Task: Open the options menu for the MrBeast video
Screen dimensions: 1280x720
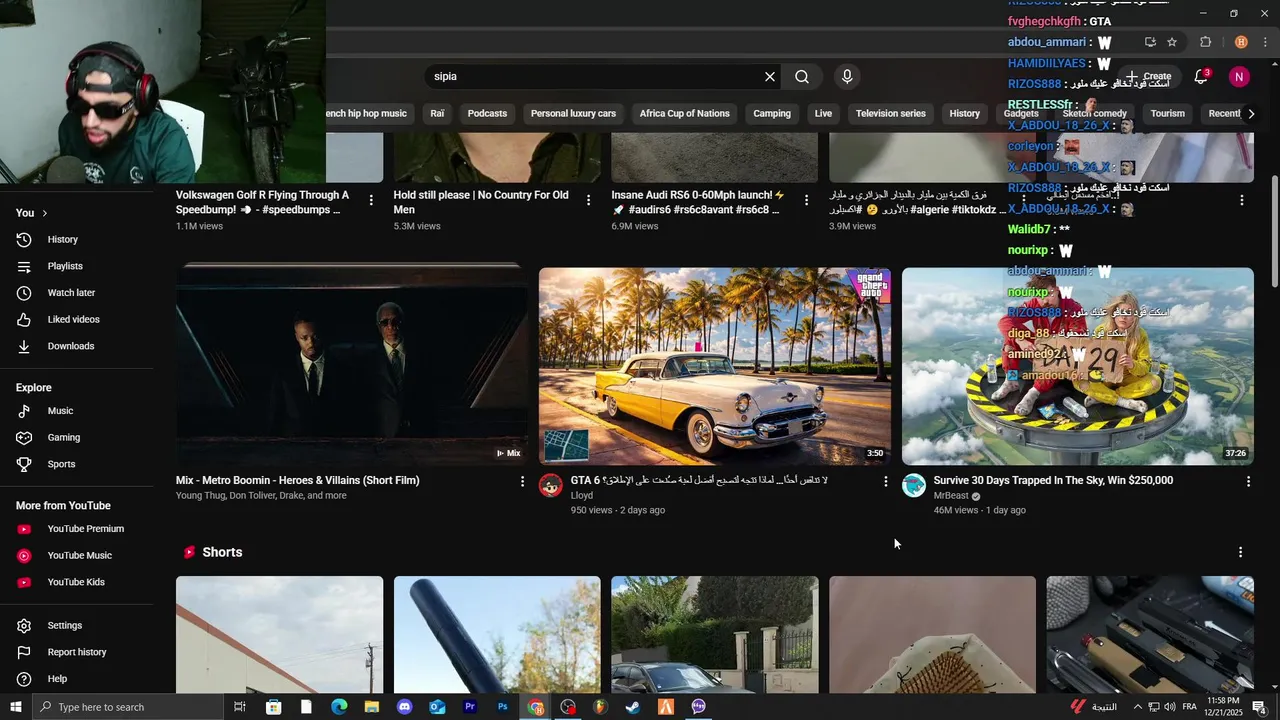Action: 1248,482
